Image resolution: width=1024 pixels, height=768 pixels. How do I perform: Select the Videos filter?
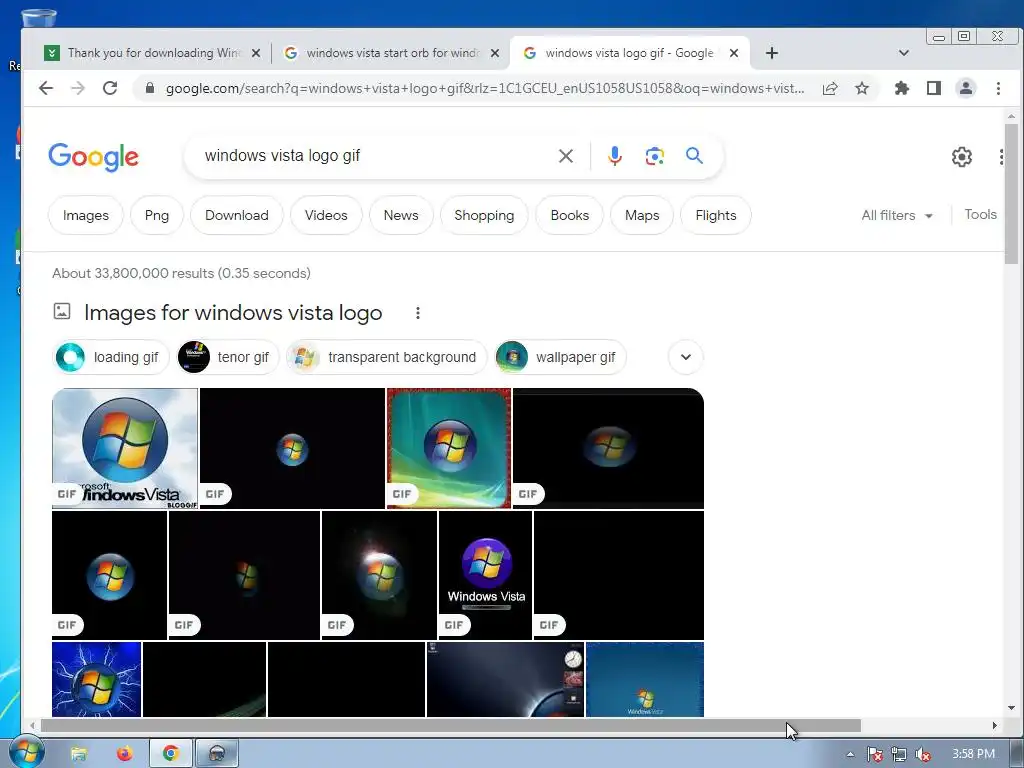tap(326, 216)
